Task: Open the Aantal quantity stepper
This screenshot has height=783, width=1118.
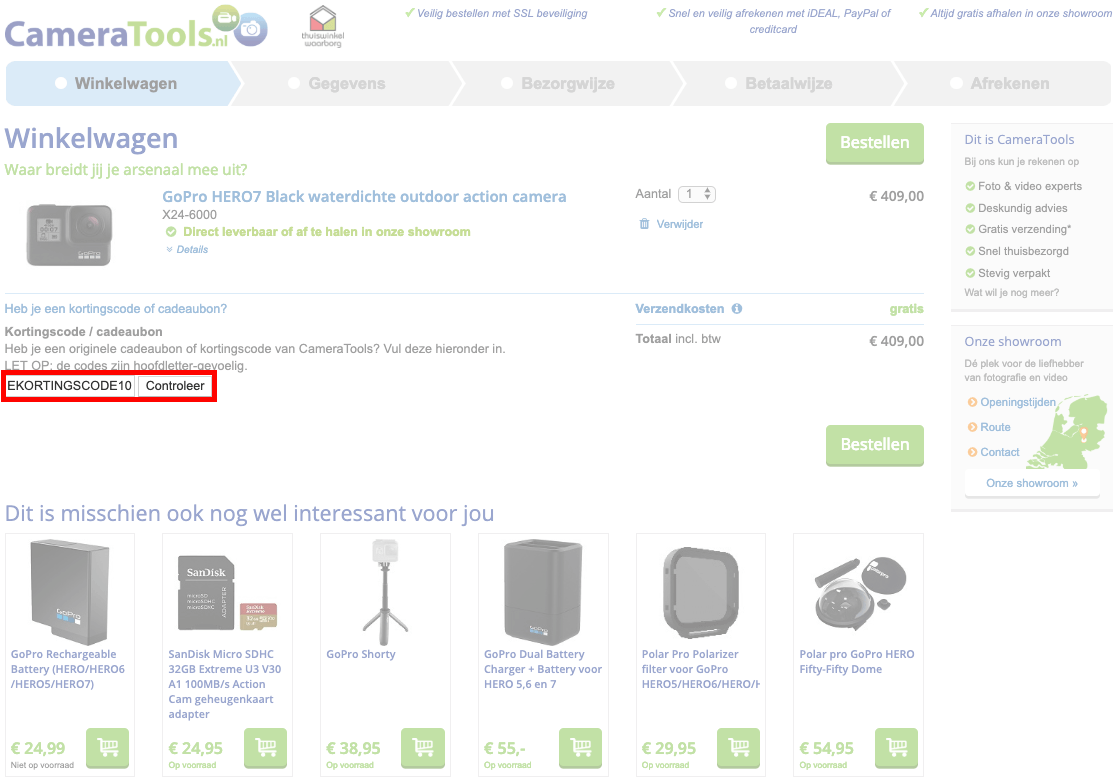Action: [697, 194]
